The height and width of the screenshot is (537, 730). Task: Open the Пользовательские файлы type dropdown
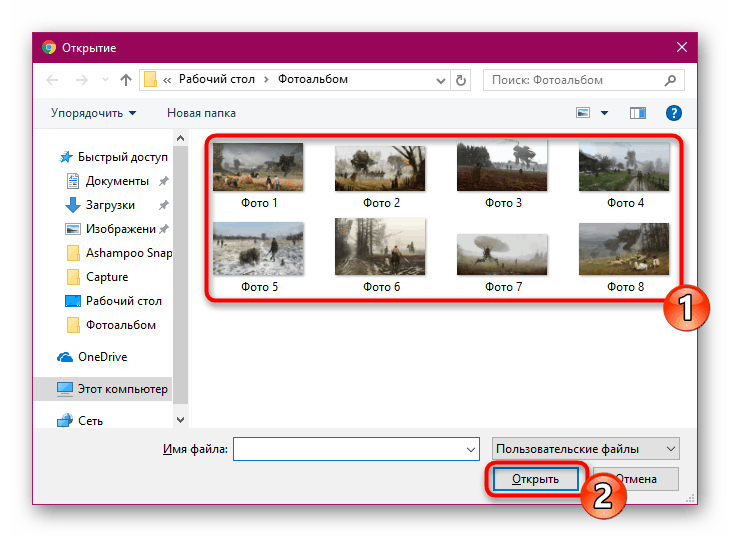[586, 449]
